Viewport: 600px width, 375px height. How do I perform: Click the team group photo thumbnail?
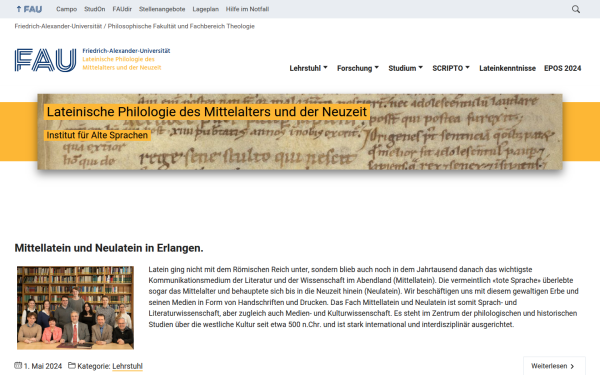(75, 308)
